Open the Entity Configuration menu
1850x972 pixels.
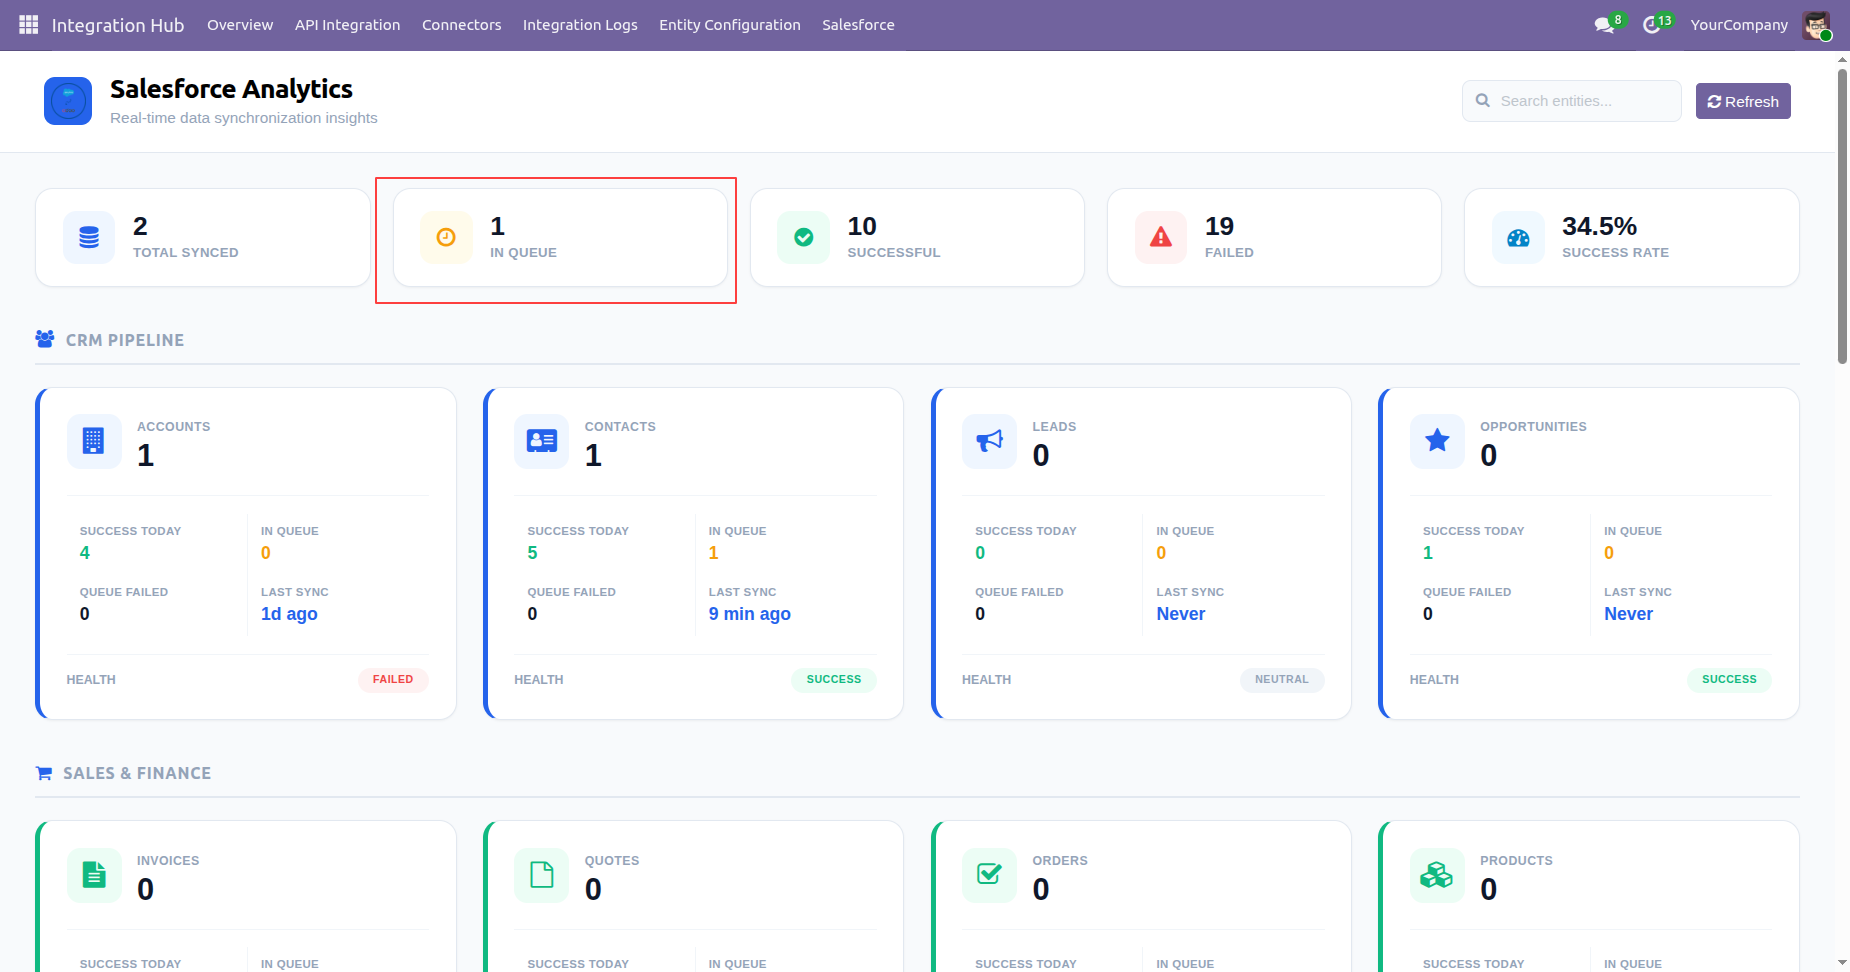(730, 25)
